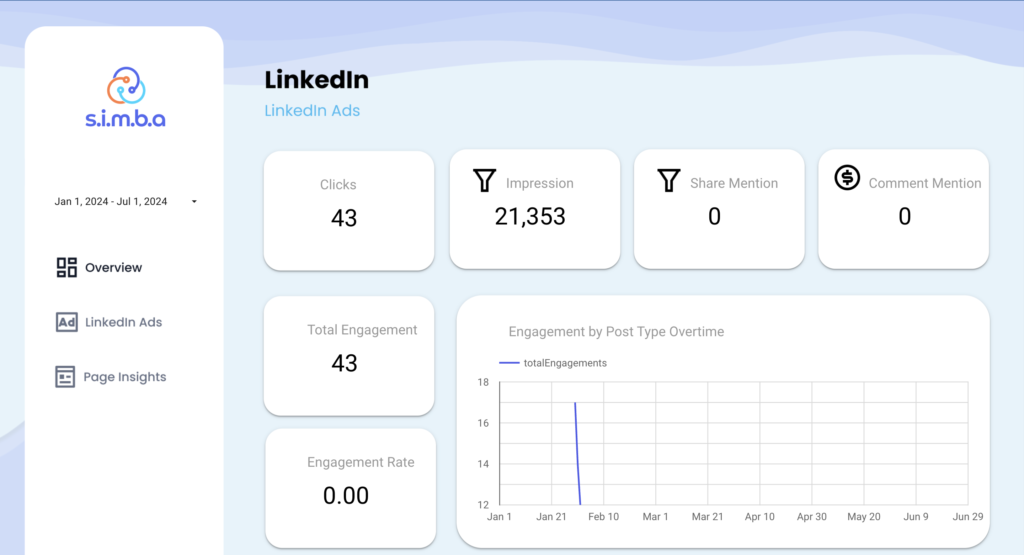The height and width of the screenshot is (555, 1024).
Task: Click the Total Engagement scorecard
Action: (x=349, y=354)
